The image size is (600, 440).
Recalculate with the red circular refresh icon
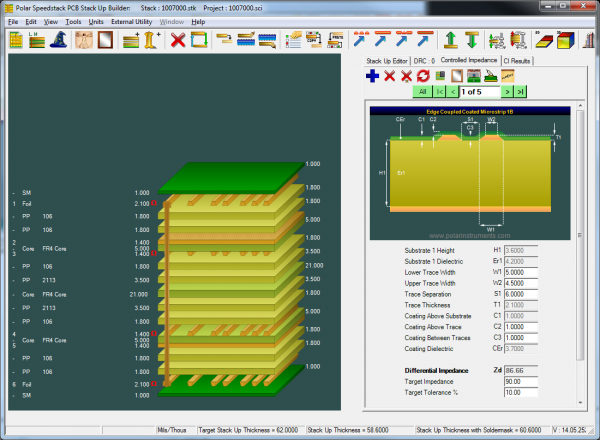pyautogui.click(x=423, y=76)
